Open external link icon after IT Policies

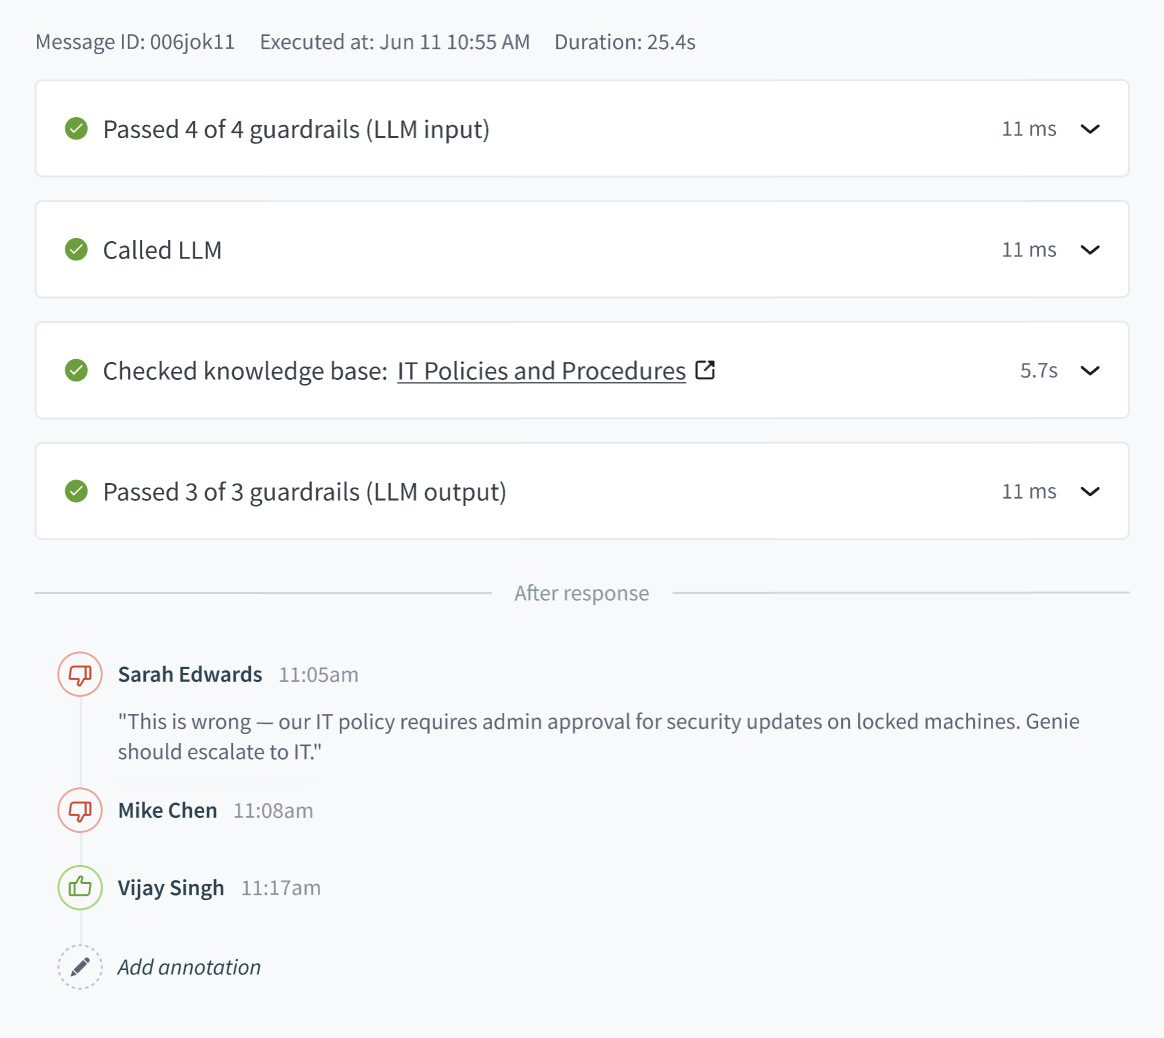(705, 370)
